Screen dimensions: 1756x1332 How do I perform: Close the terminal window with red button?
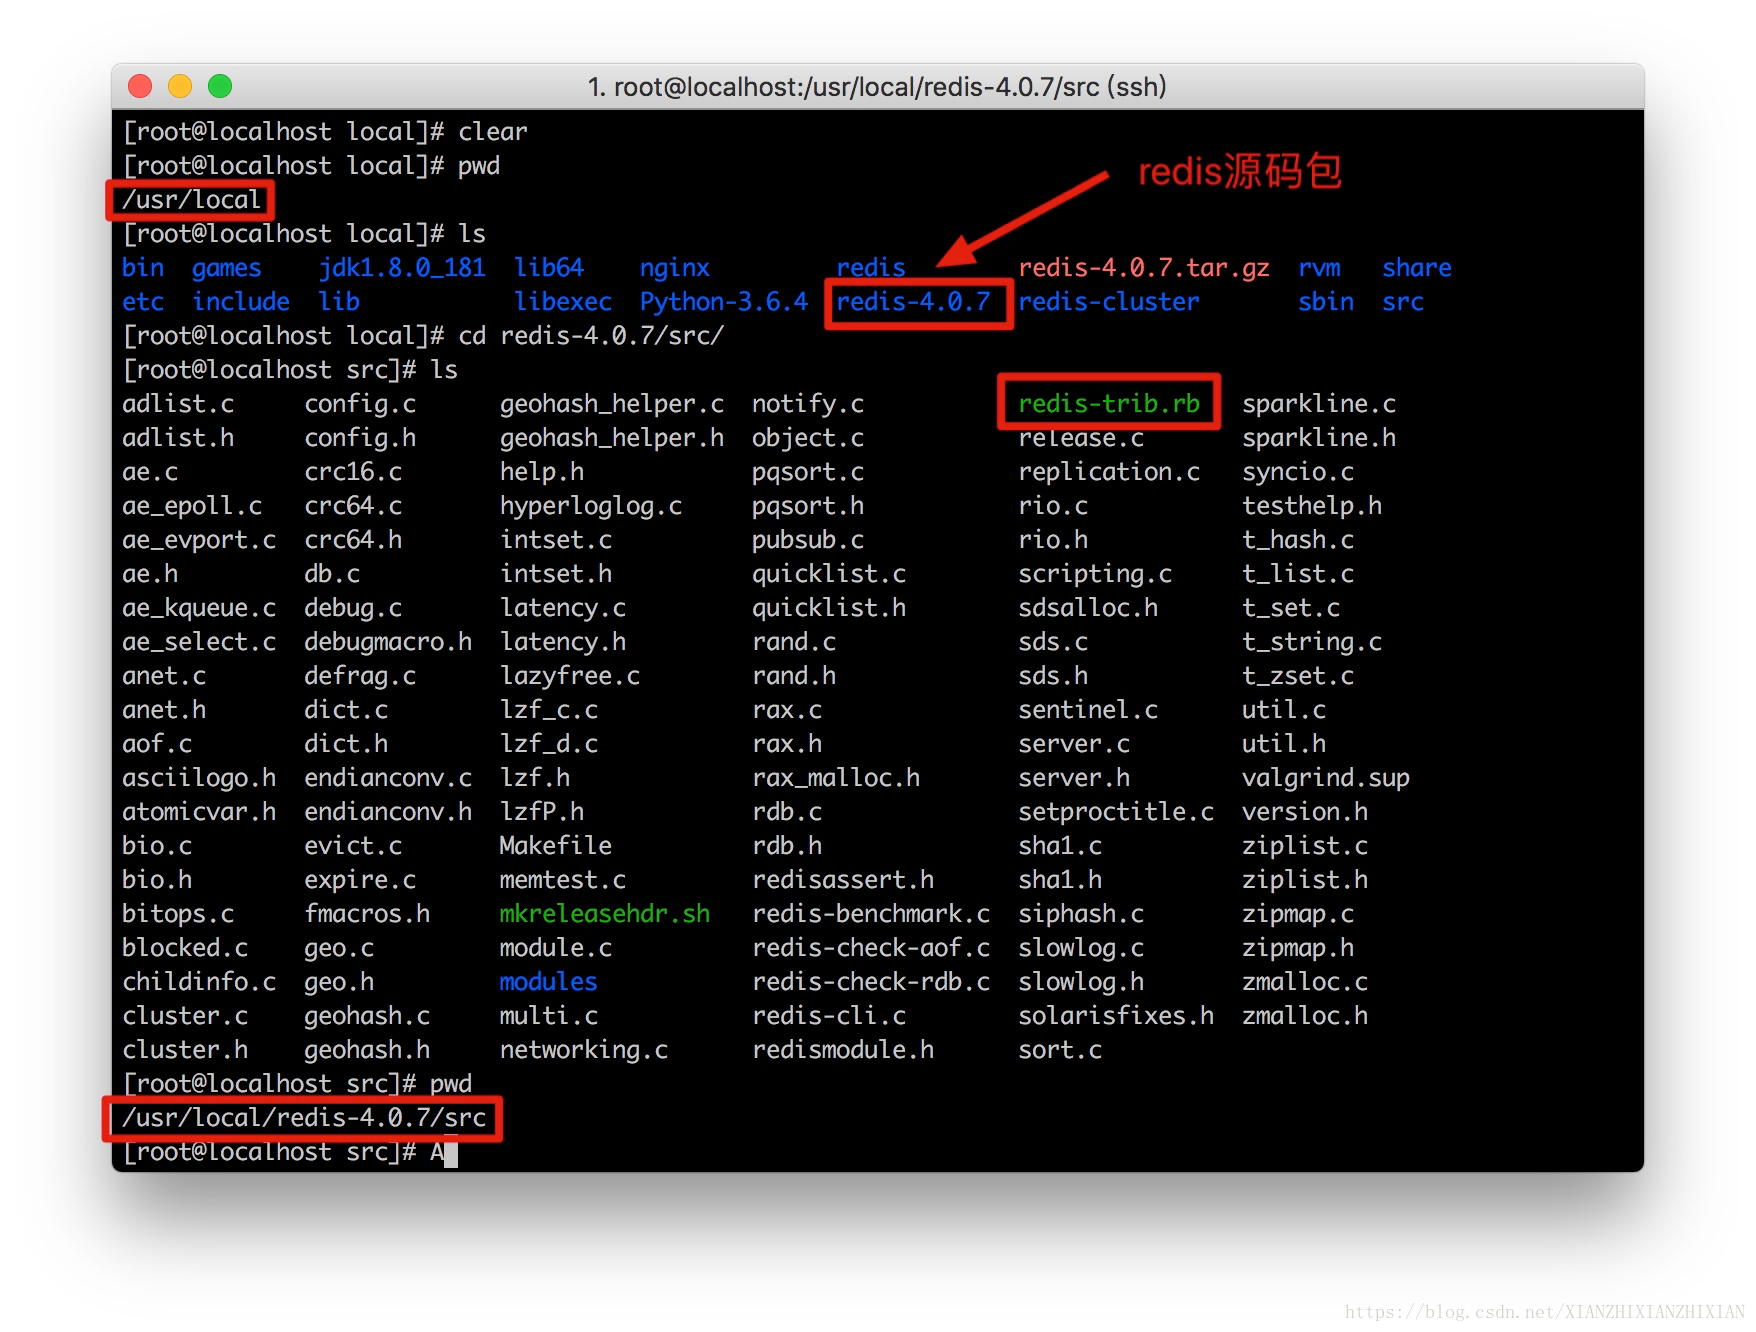pos(140,86)
